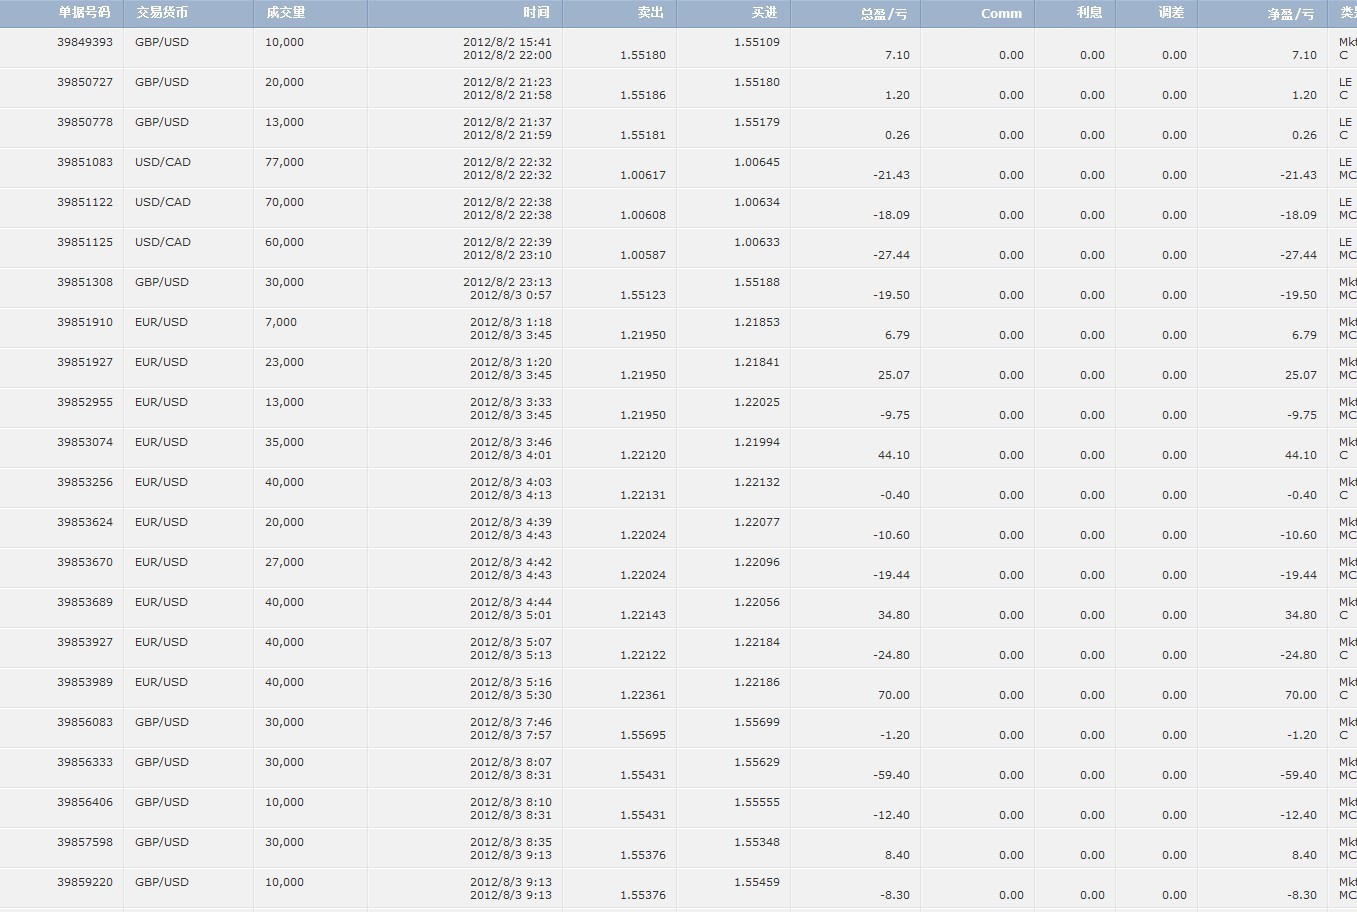Image resolution: width=1357 pixels, height=912 pixels.
Task: Click the 时间 column header
Action: [x=465, y=13]
